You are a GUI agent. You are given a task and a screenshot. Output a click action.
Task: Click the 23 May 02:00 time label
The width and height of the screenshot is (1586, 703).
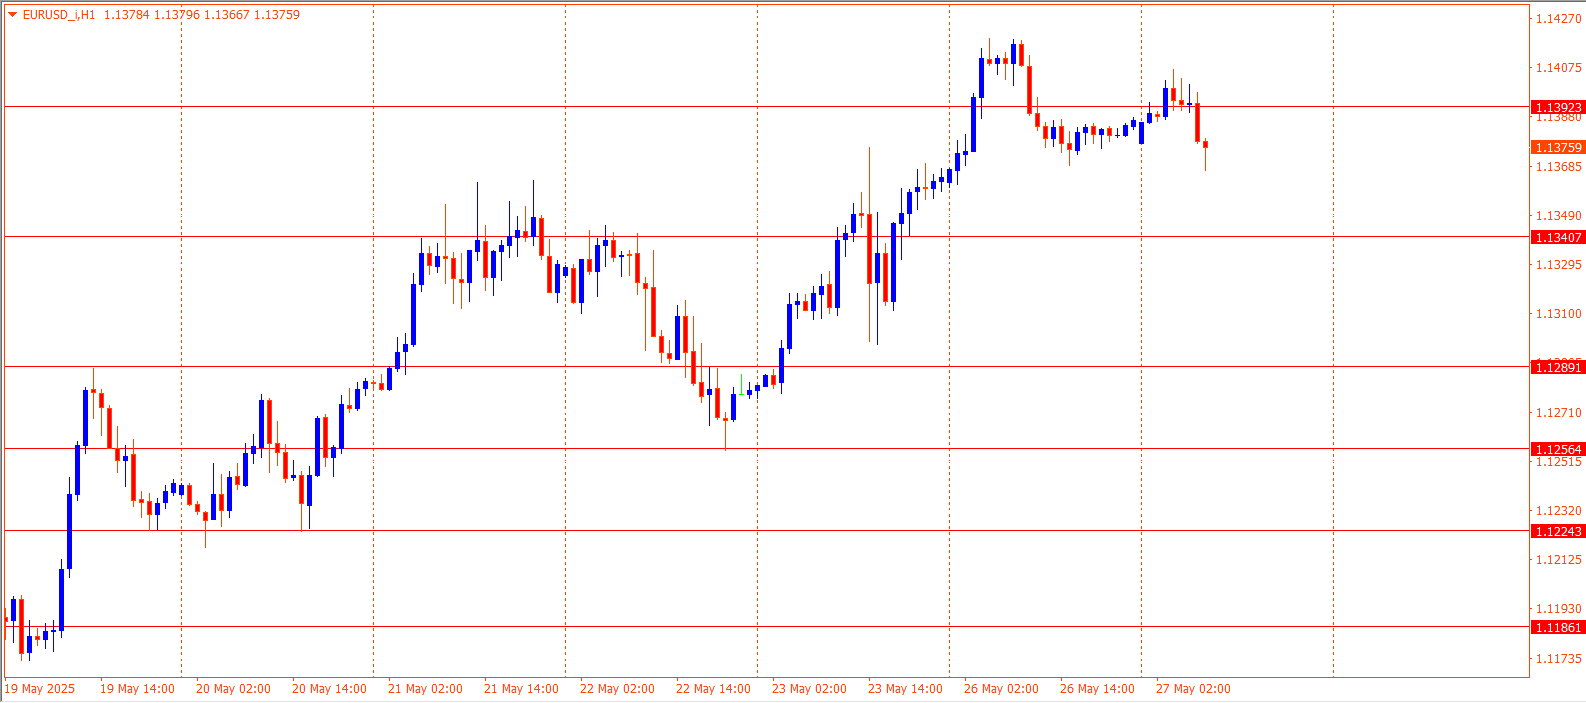coord(809,688)
